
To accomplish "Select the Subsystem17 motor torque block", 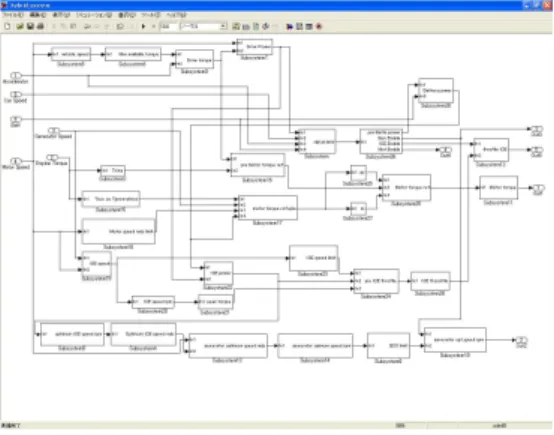I will tap(268, 208).
